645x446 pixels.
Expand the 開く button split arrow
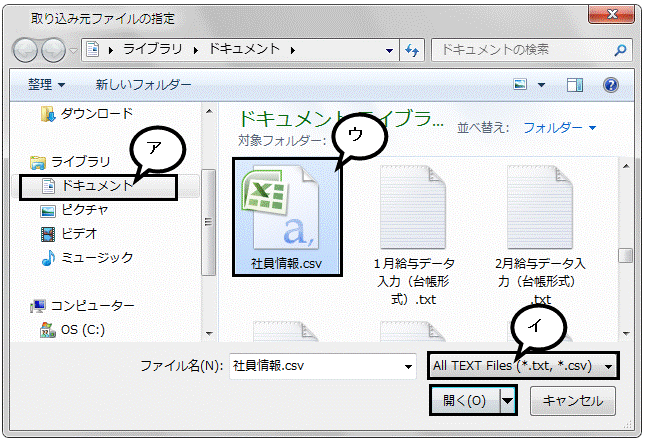[x=508, y=400]
